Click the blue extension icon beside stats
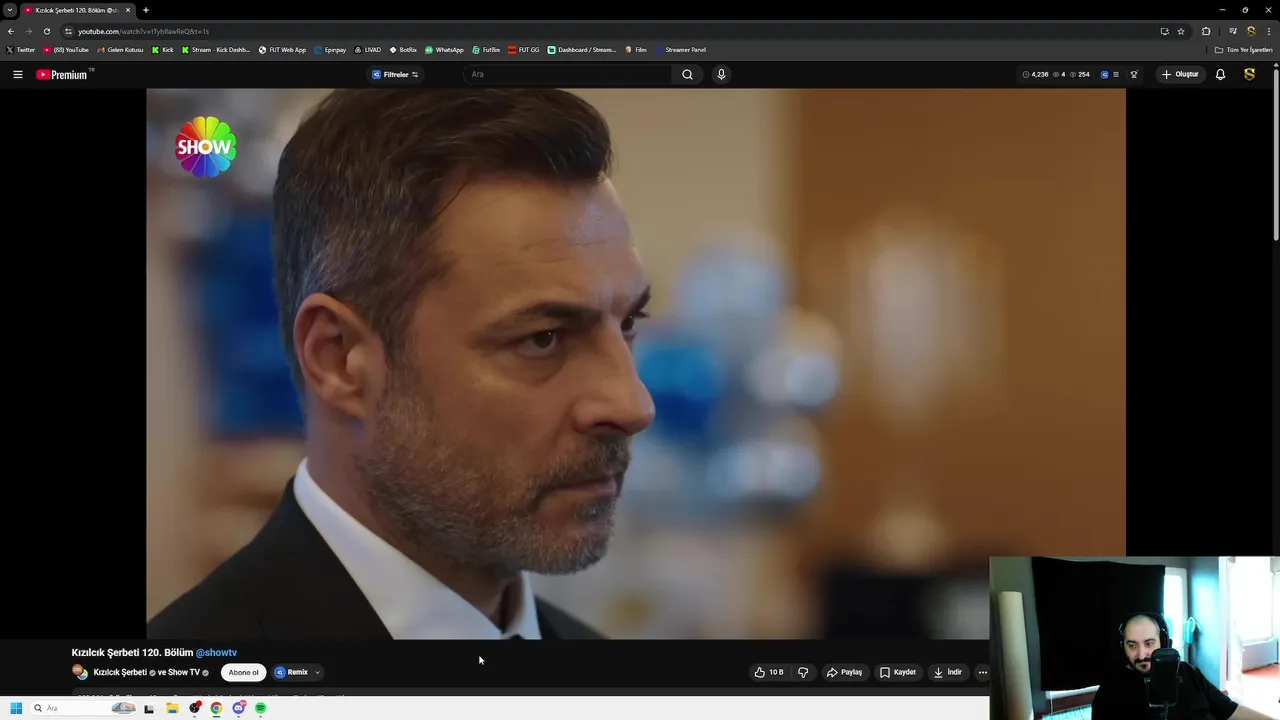 point(1104,74)
